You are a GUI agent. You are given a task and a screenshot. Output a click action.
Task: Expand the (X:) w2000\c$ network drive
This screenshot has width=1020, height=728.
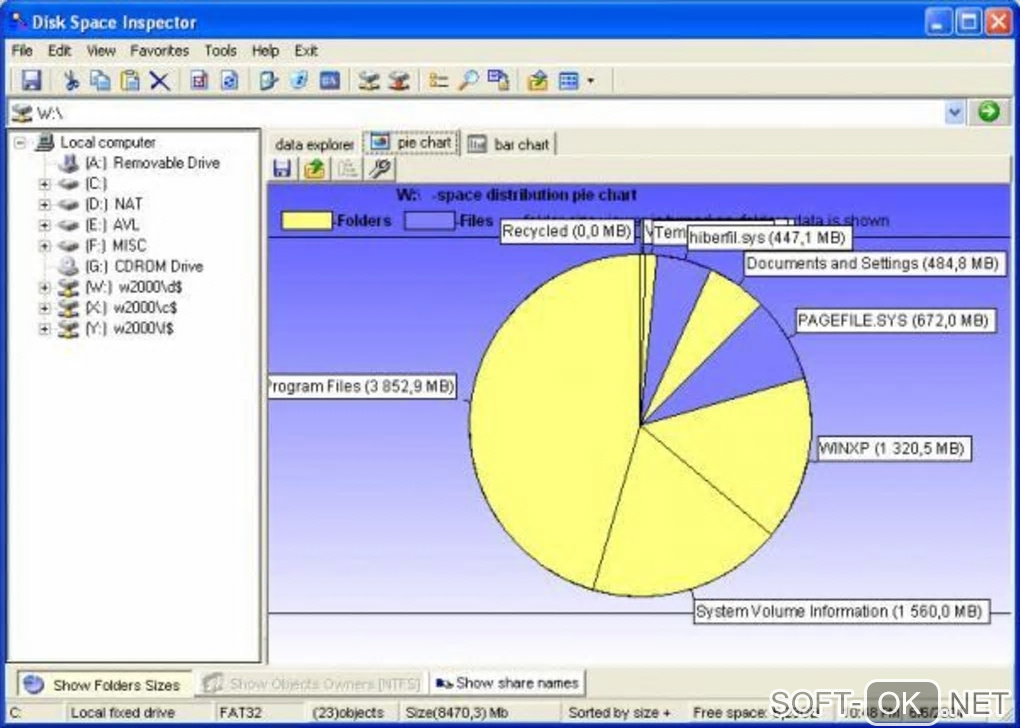(x=44, y=308)
